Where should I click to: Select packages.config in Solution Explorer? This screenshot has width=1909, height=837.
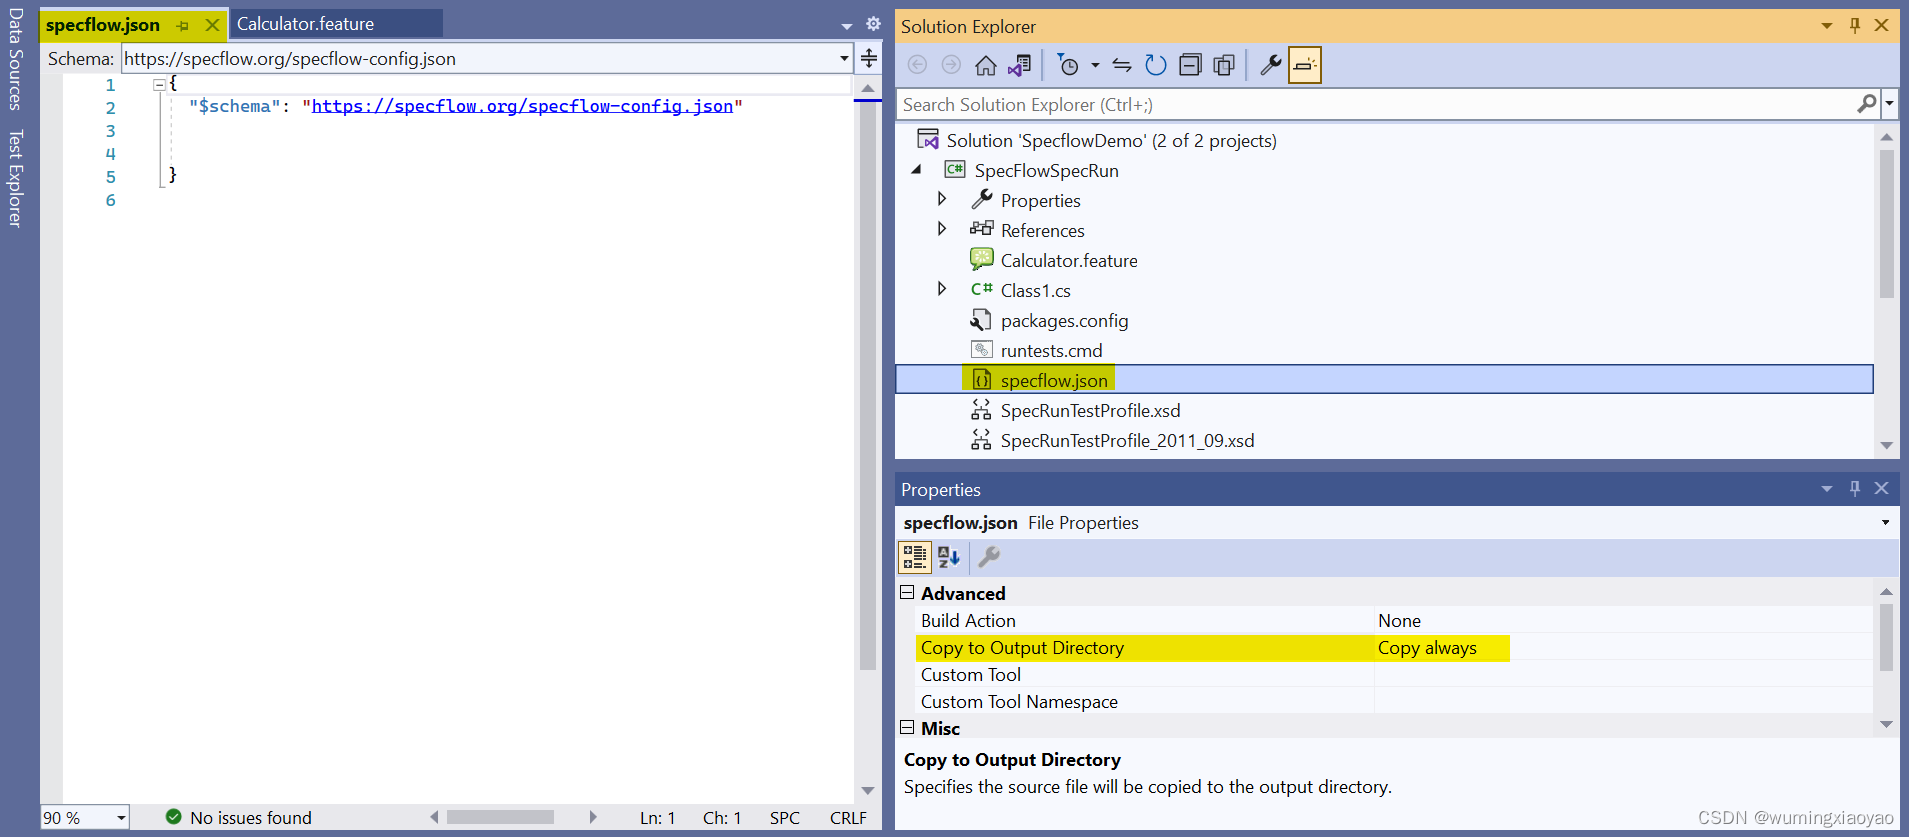pos(1064,321)
